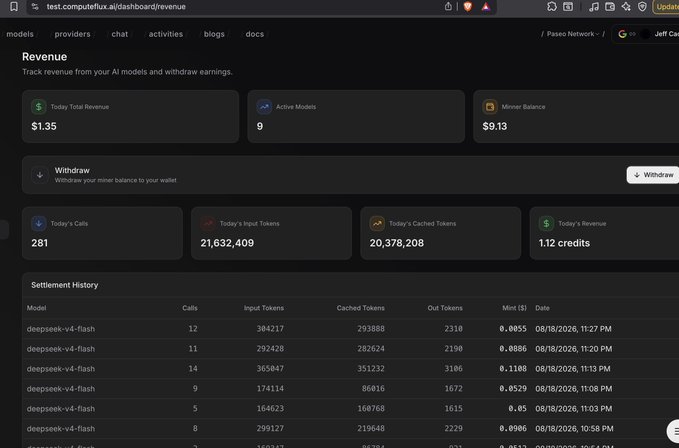Click the bookmark icon in browser toolbar

(x=14, y=6)
